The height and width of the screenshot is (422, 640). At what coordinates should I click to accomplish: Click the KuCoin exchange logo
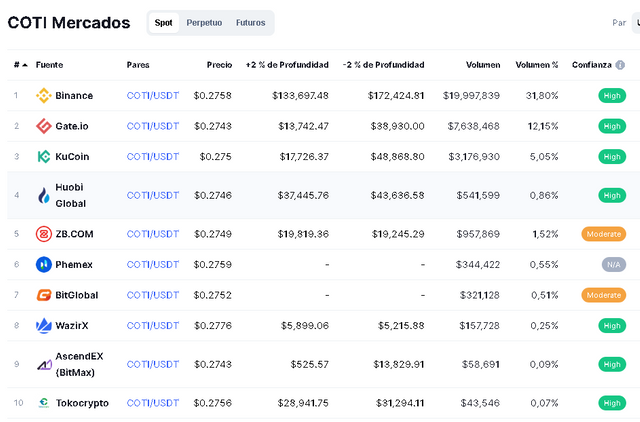click(x=44, y=157)
